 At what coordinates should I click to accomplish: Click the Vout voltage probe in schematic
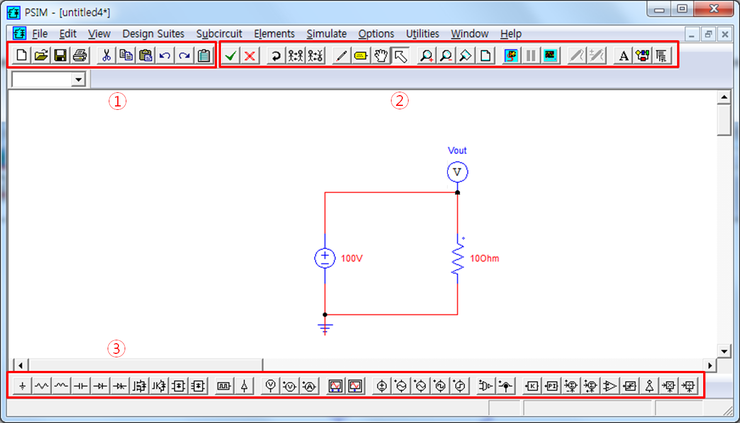[x=457, y=173]
